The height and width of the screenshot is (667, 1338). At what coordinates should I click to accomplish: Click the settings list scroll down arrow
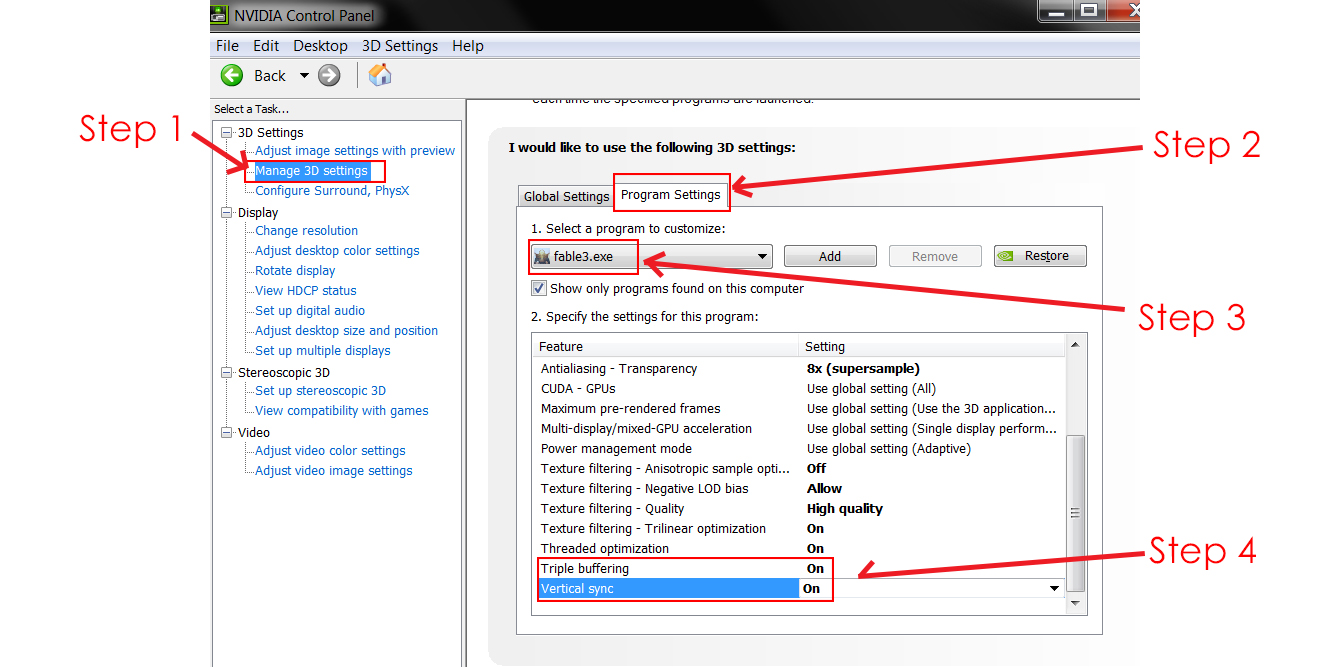[x=1076, y=603]
